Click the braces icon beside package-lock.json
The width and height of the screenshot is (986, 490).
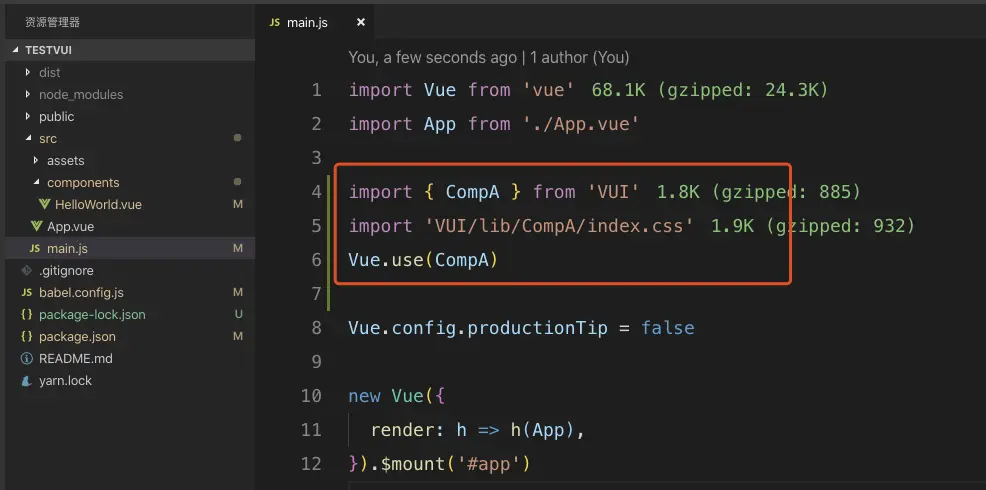tap(26, 314)
